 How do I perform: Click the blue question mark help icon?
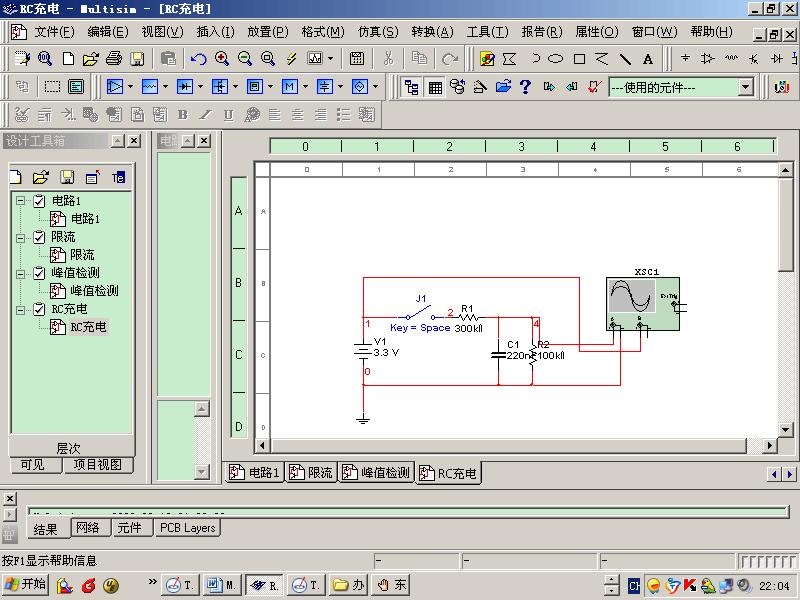[525, 87]
